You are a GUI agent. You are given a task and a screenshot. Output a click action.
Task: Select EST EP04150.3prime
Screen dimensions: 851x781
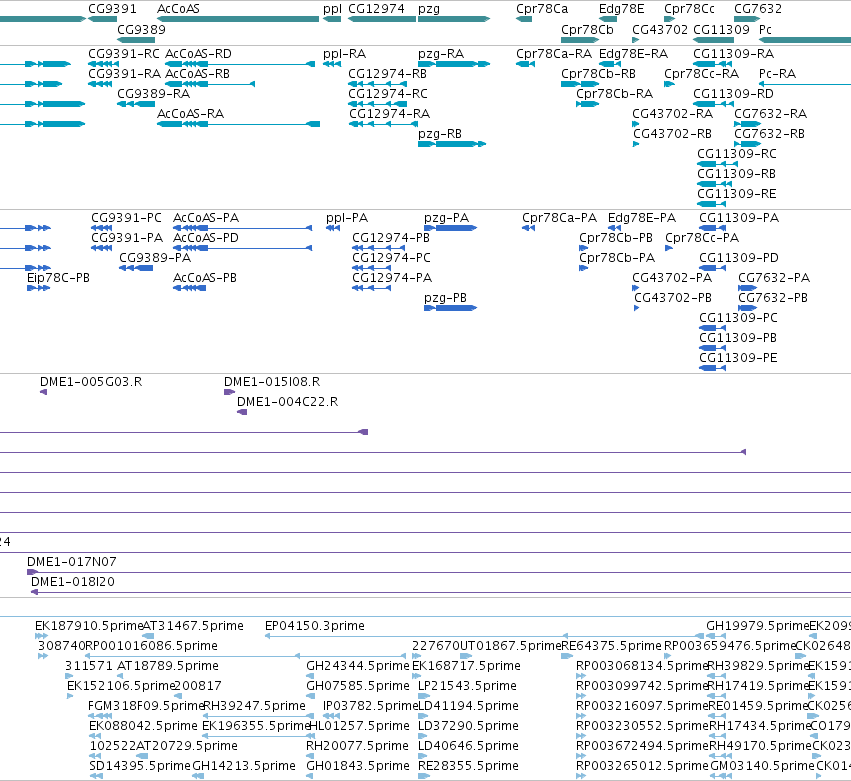[x=484, y=636]
